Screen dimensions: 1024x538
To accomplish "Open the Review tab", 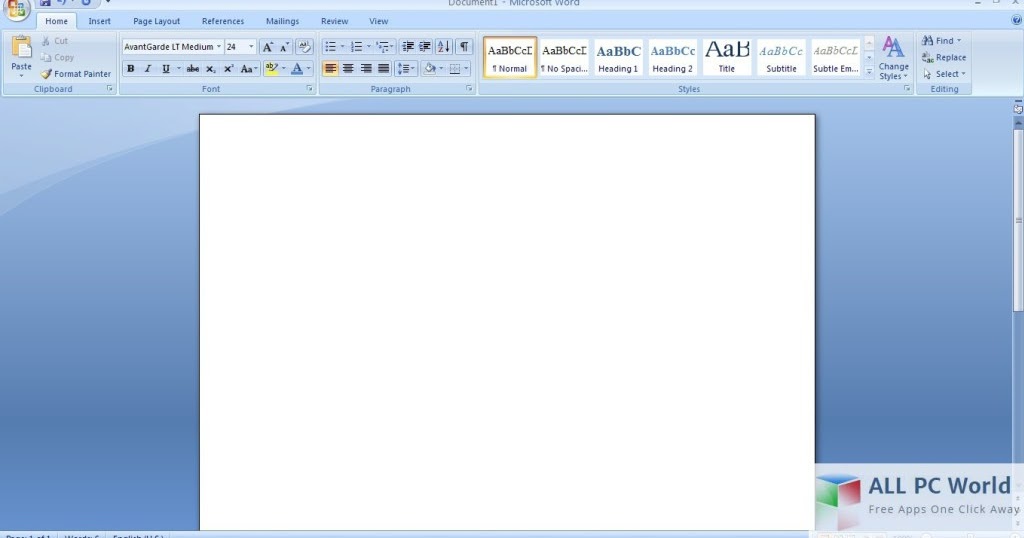I will (x=334, y=21).
